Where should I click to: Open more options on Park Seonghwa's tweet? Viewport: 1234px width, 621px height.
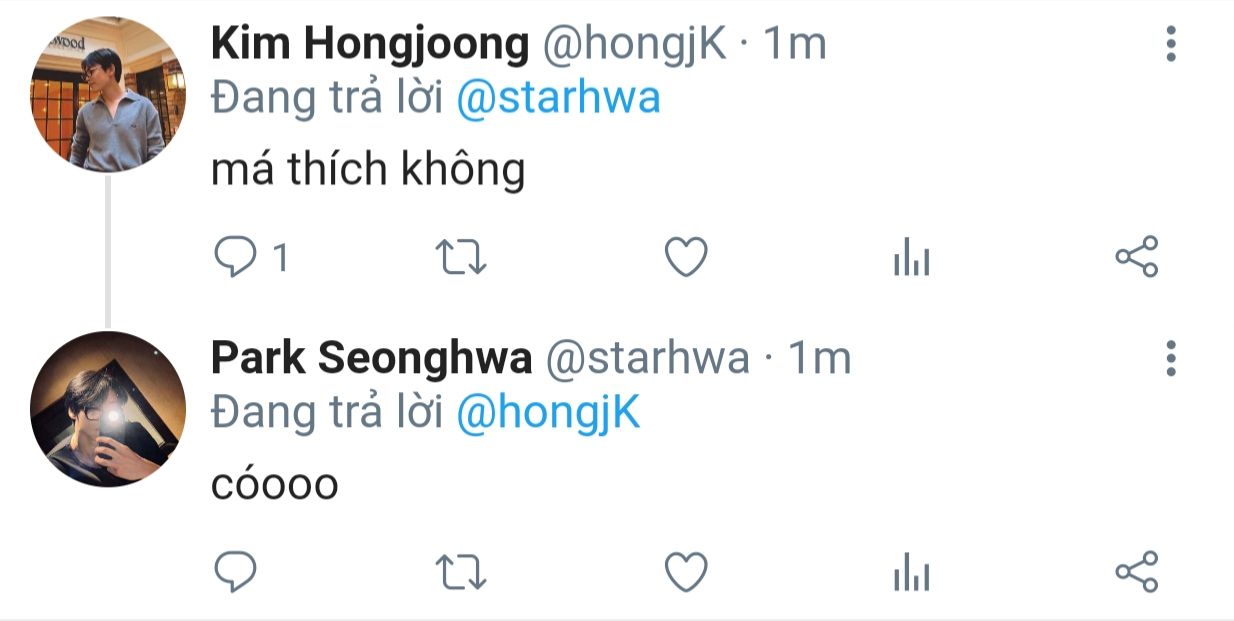click(x=1171, y=359)
